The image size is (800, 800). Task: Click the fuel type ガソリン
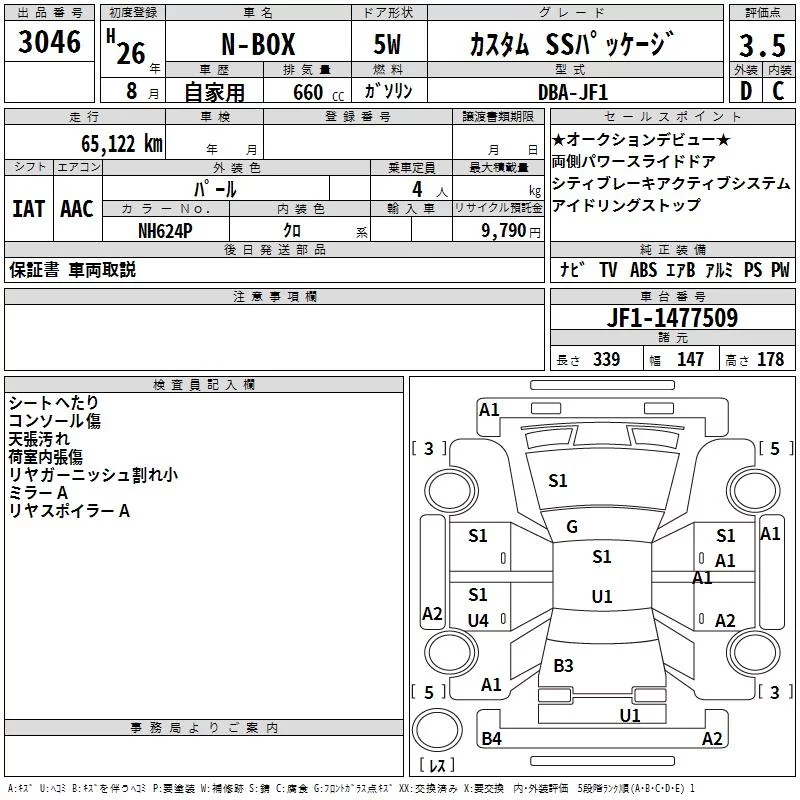(388, 91)
